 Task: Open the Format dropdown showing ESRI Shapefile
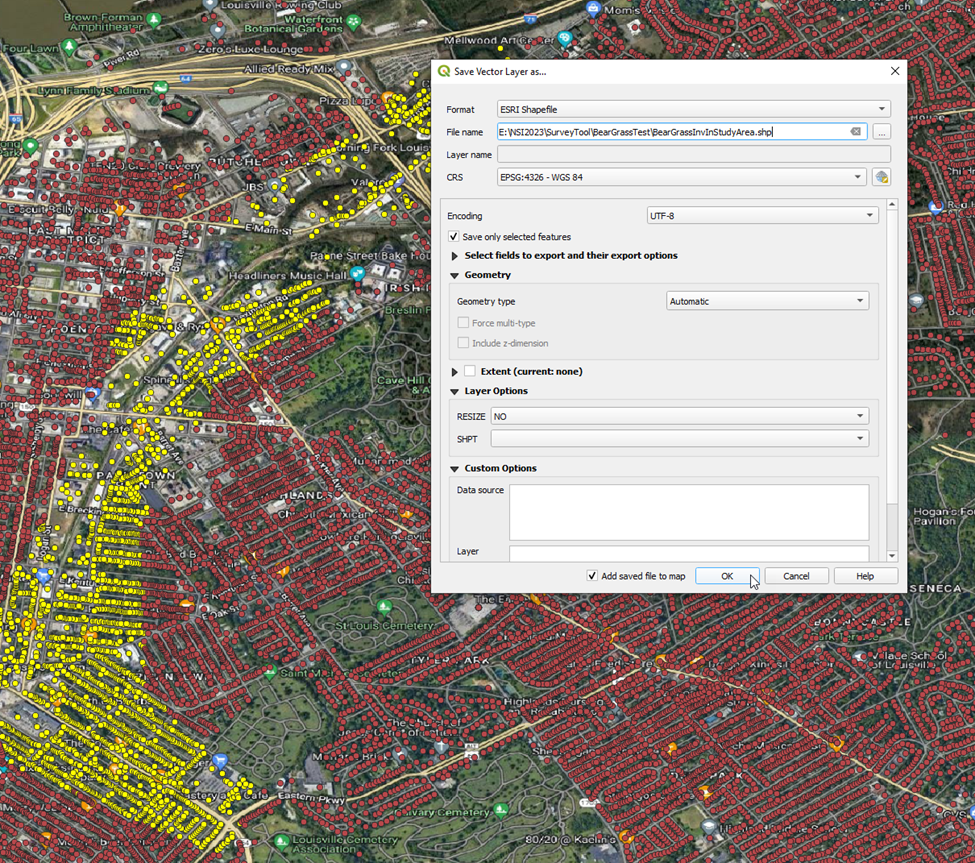click(693, 109)
